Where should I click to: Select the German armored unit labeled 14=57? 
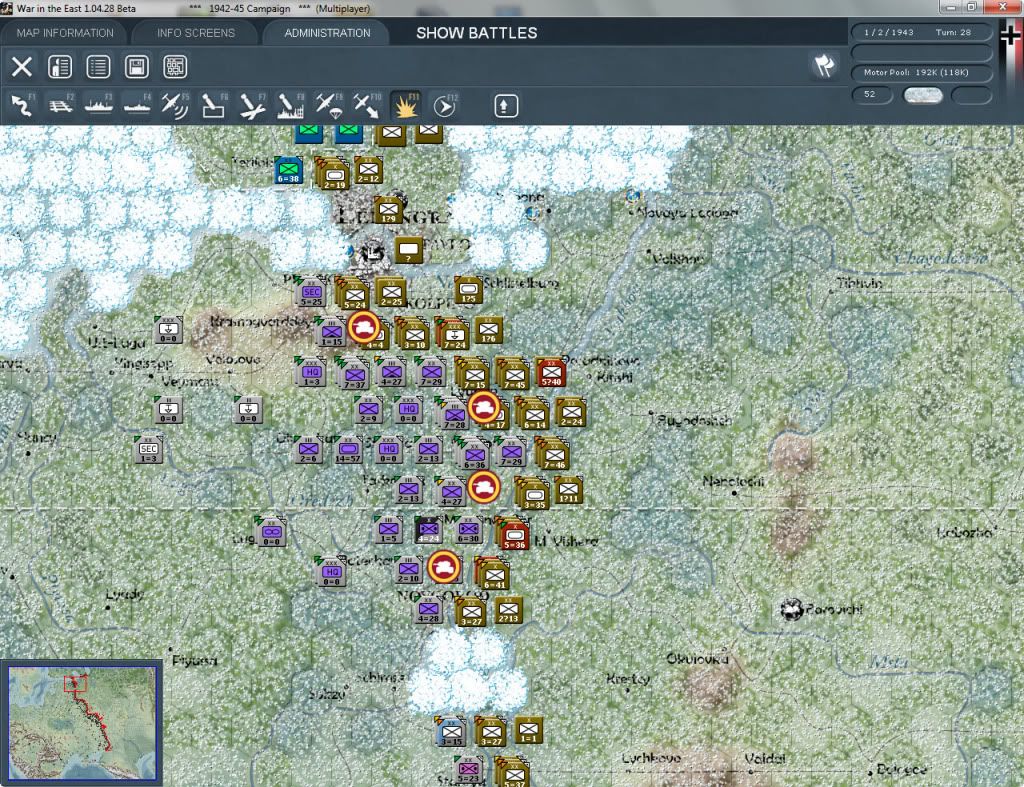[348, 450]
